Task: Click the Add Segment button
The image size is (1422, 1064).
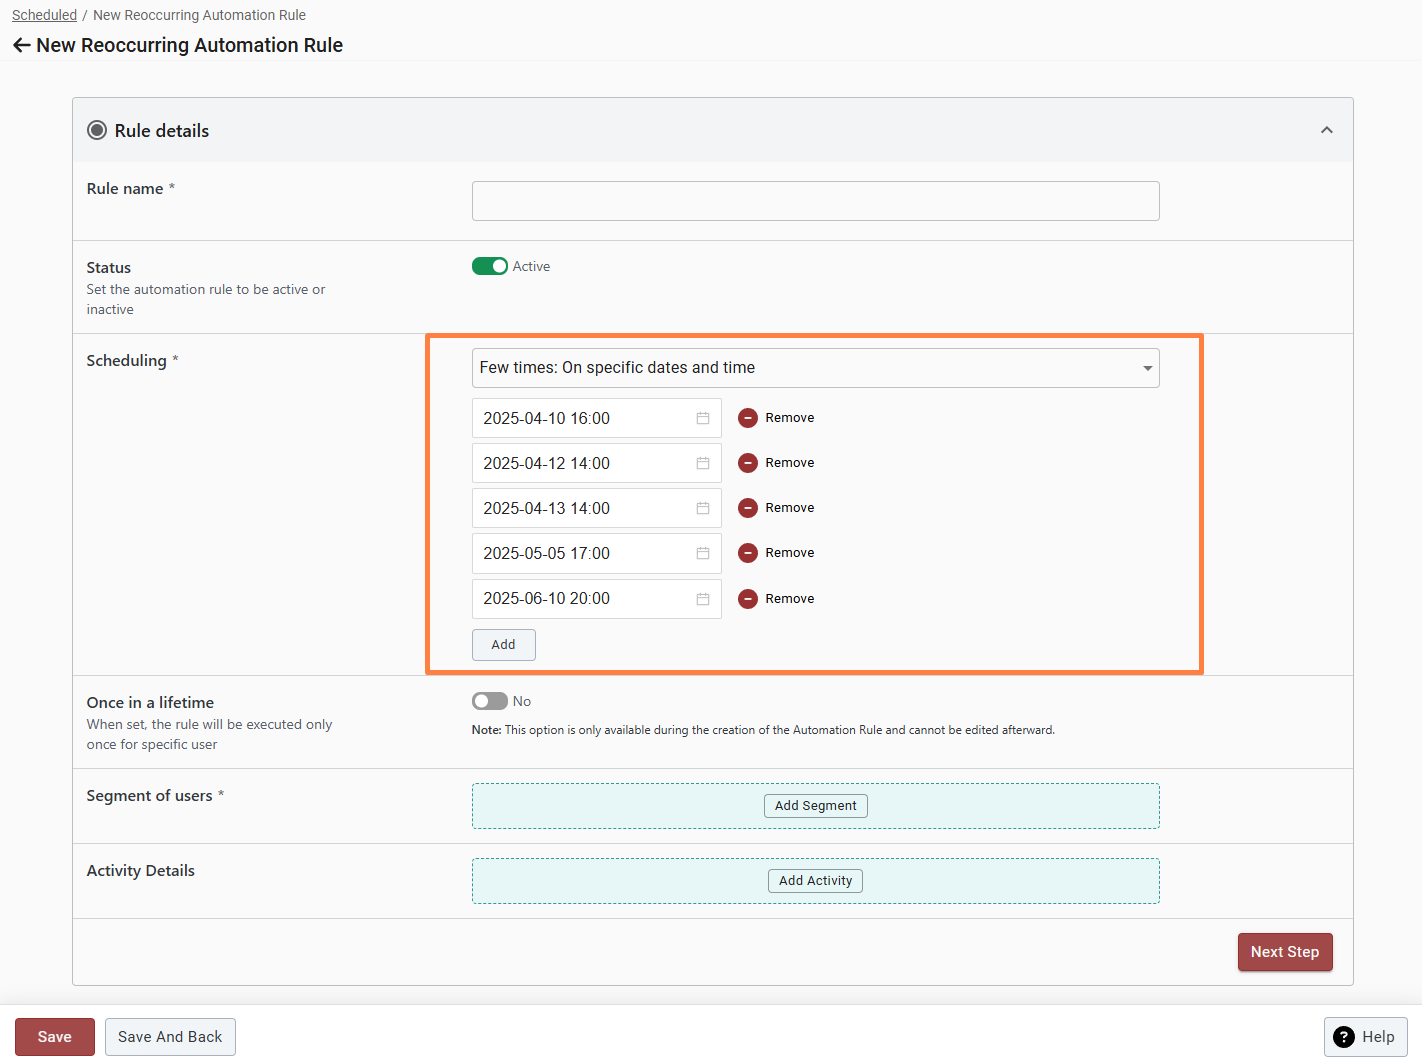Action: click(x=815, y=806)
